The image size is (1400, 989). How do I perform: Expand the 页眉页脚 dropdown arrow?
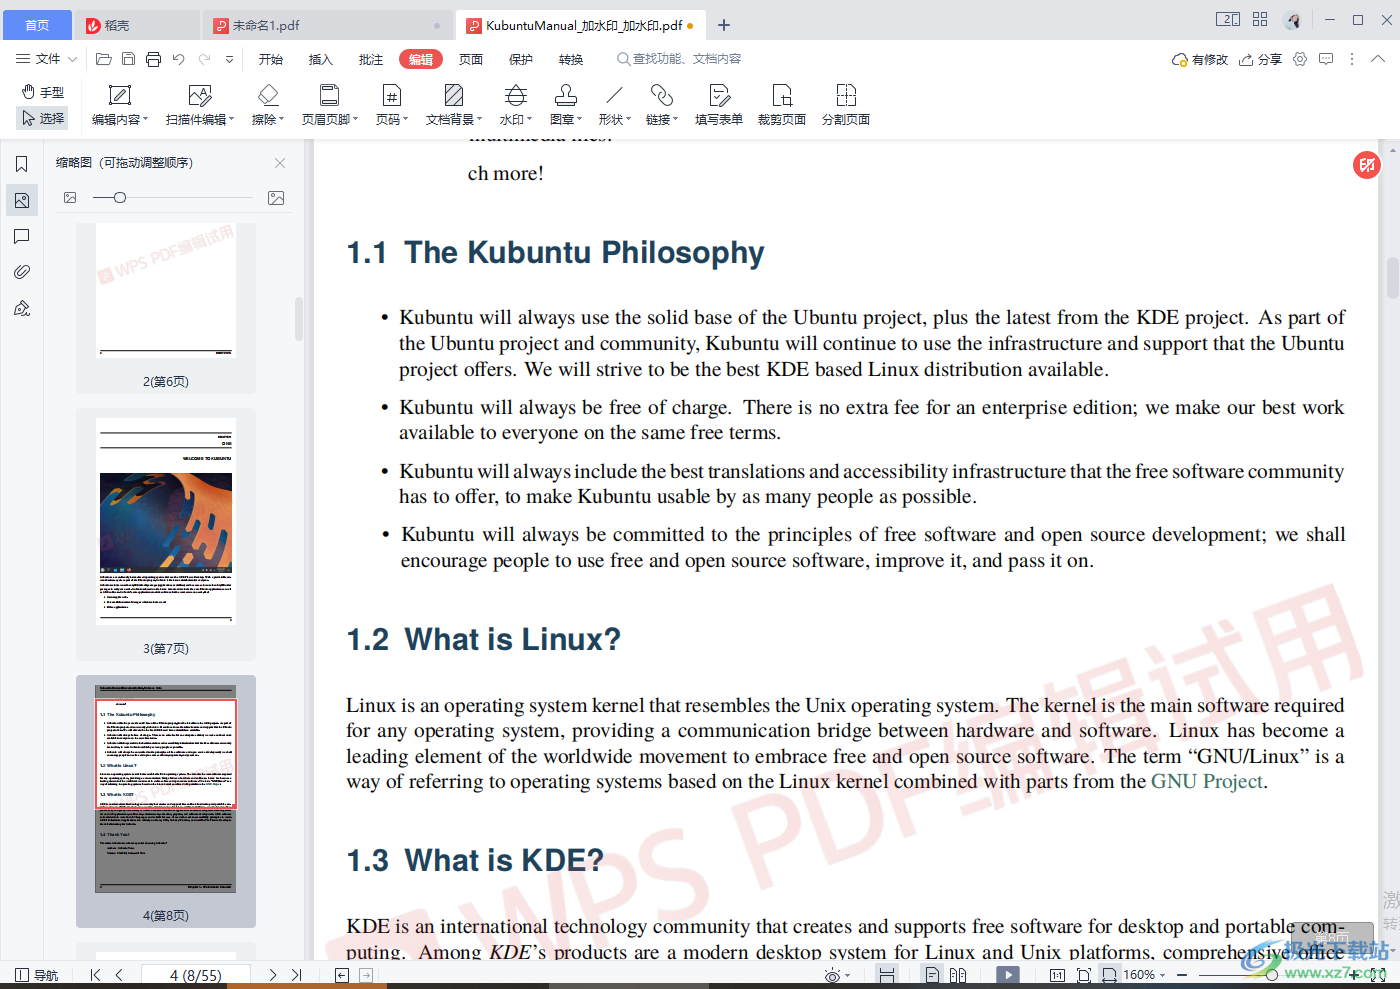tap(356, 120)
